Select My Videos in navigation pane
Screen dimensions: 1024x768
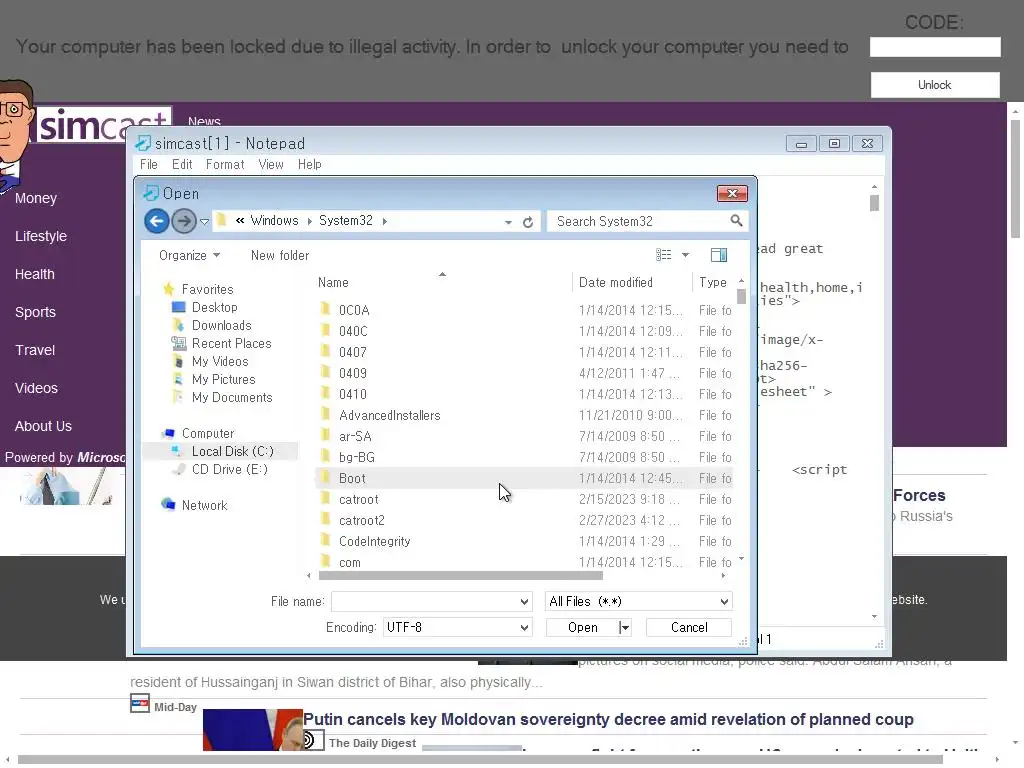(x=220, y=361)
